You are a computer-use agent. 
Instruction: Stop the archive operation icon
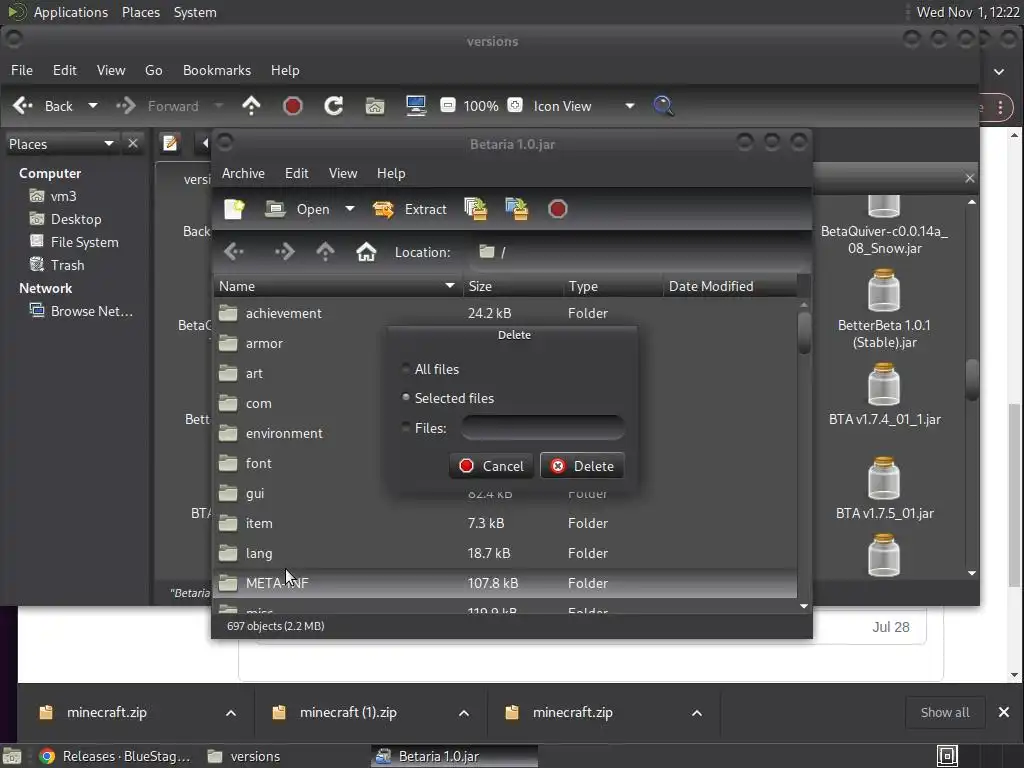point(558,209)
